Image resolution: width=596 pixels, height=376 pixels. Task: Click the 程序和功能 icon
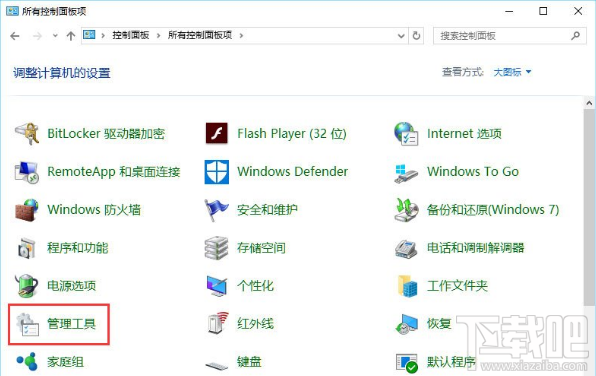(x=27, y=248)
